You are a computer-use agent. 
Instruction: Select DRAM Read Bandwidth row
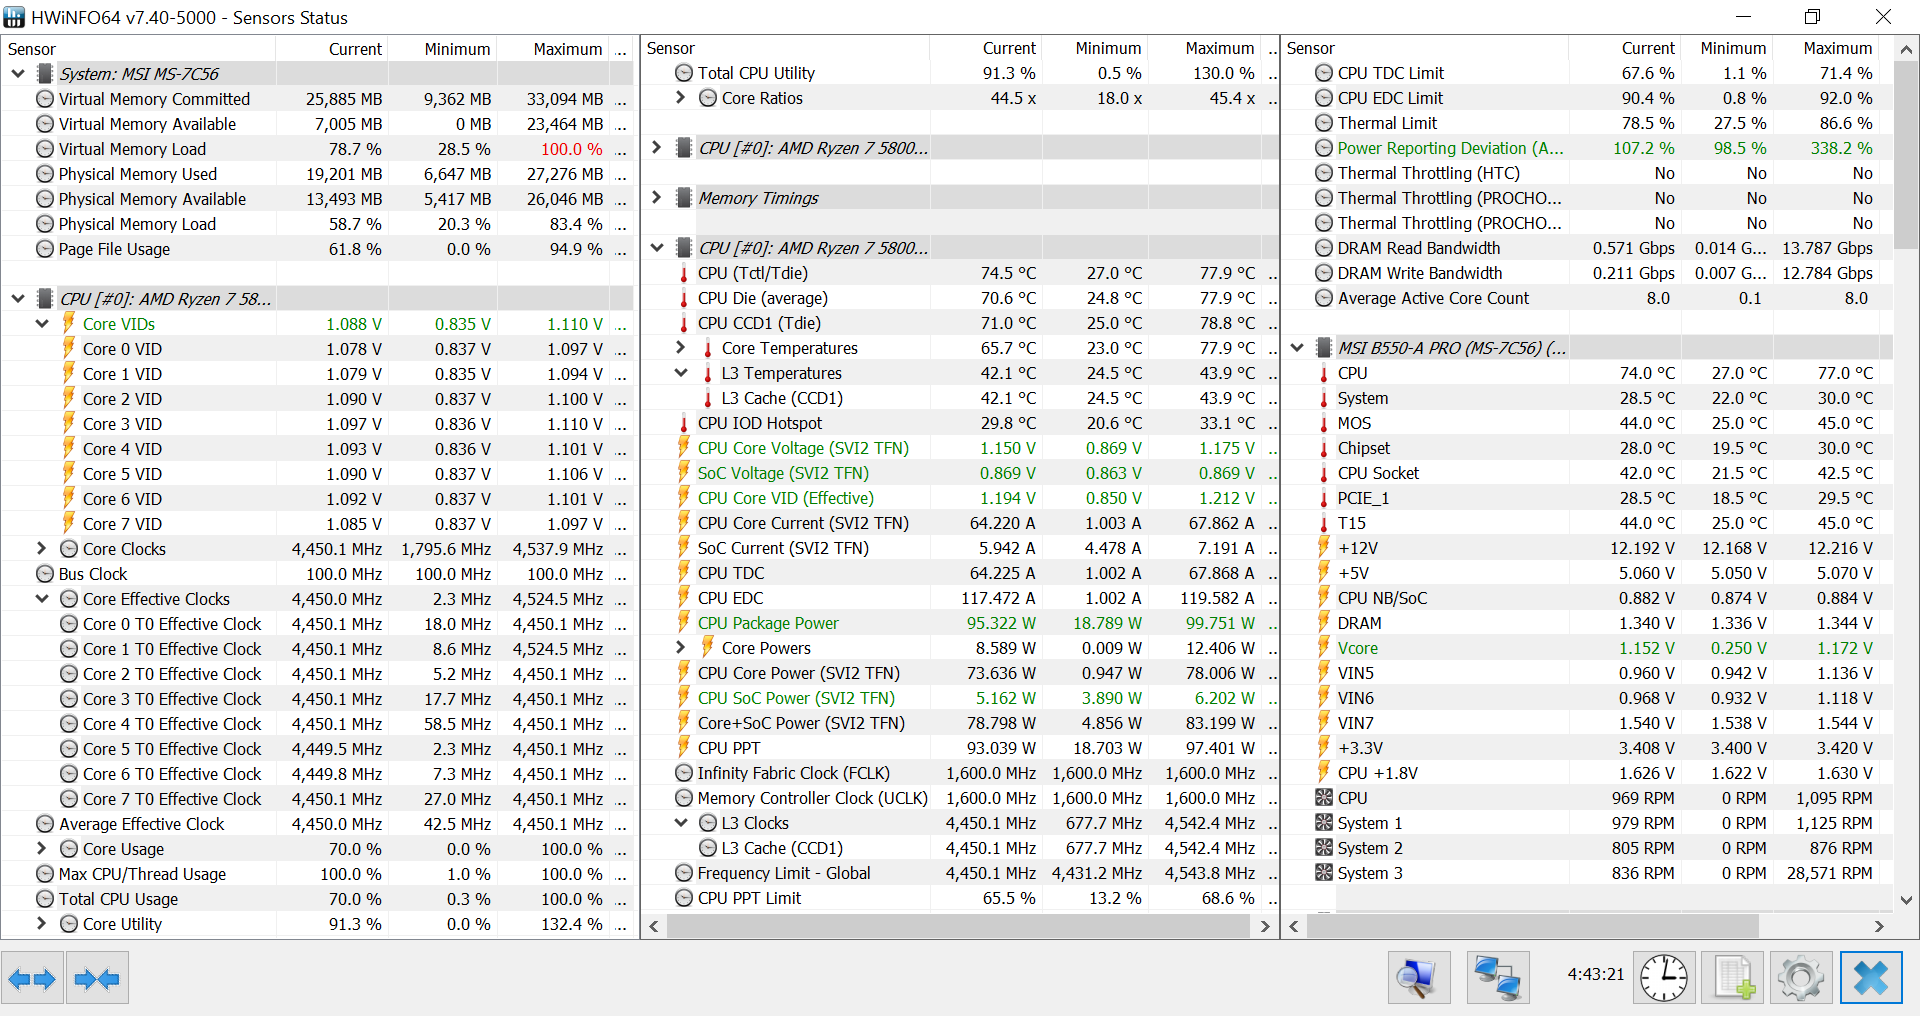tap(1587, 248)
